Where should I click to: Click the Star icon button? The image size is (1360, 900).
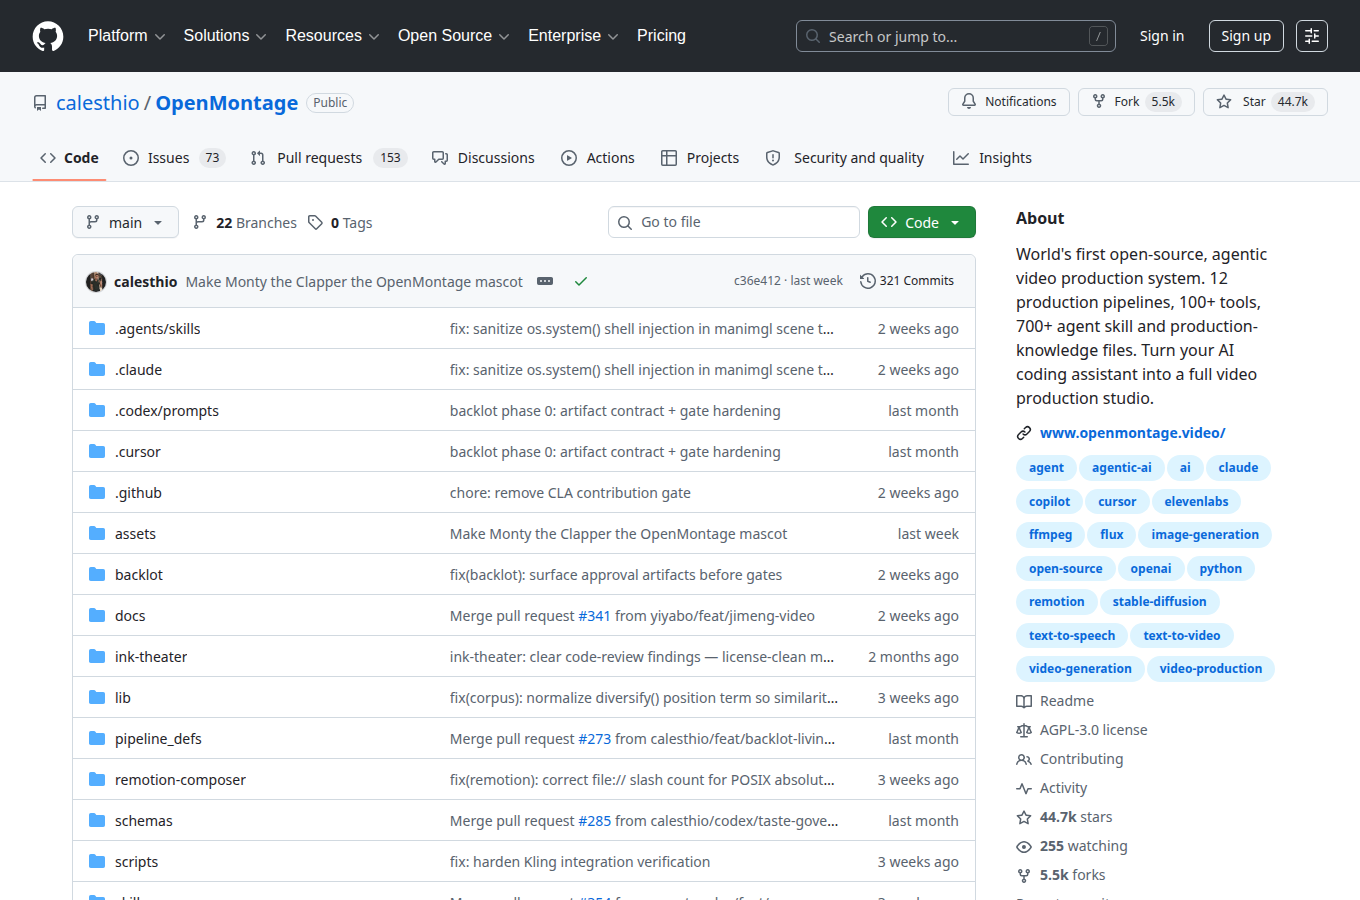[1224, 102]
